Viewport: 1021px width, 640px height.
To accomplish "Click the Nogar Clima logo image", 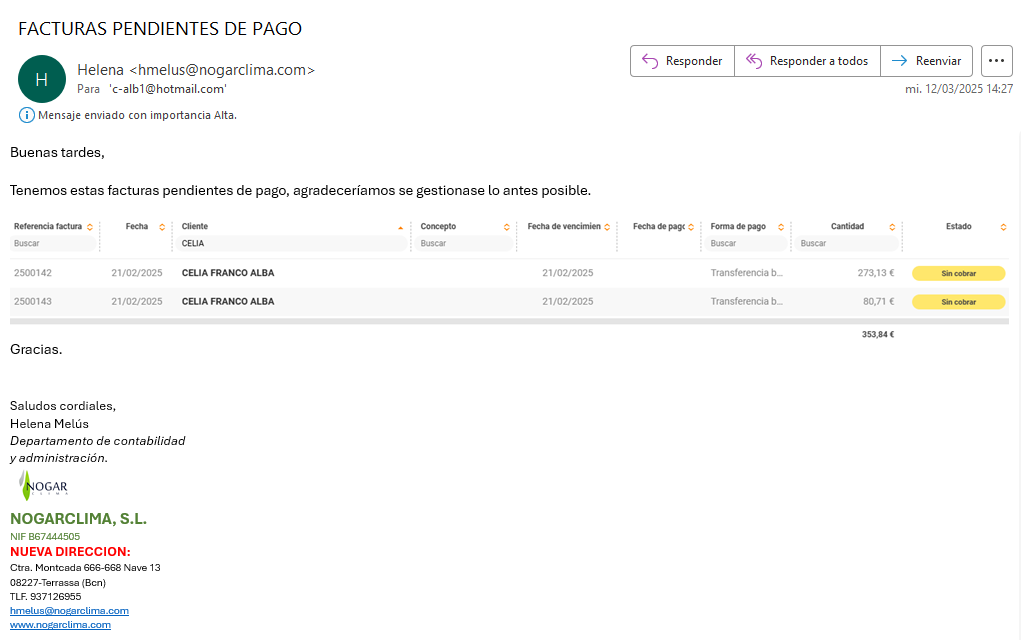I will pyautogui.click(x=44, y=487).
